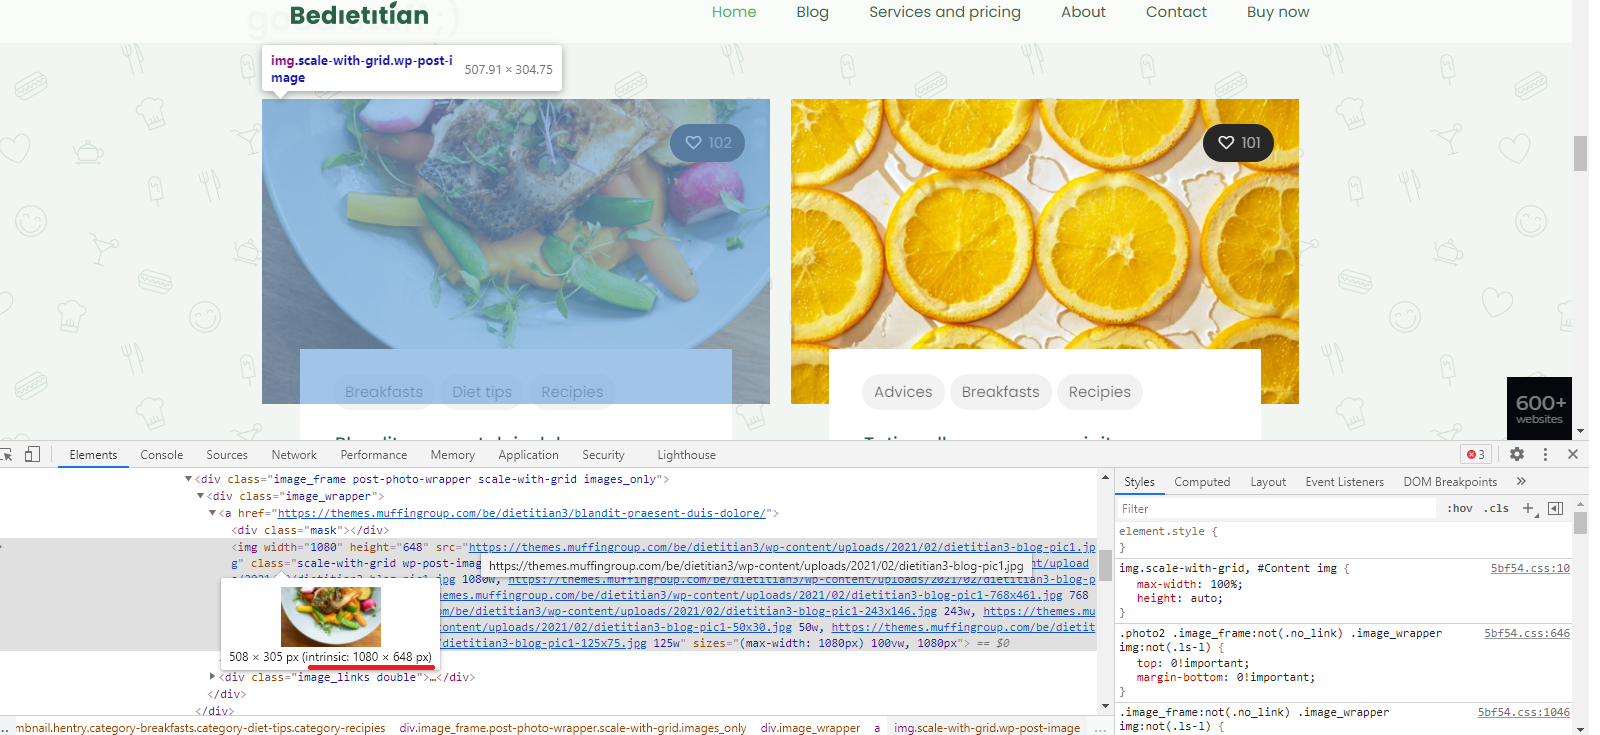The width and height of the screenshot is (1600, 735).
Task: Open the 5bf54.css:10 source link
Action: click(1530, 568)
